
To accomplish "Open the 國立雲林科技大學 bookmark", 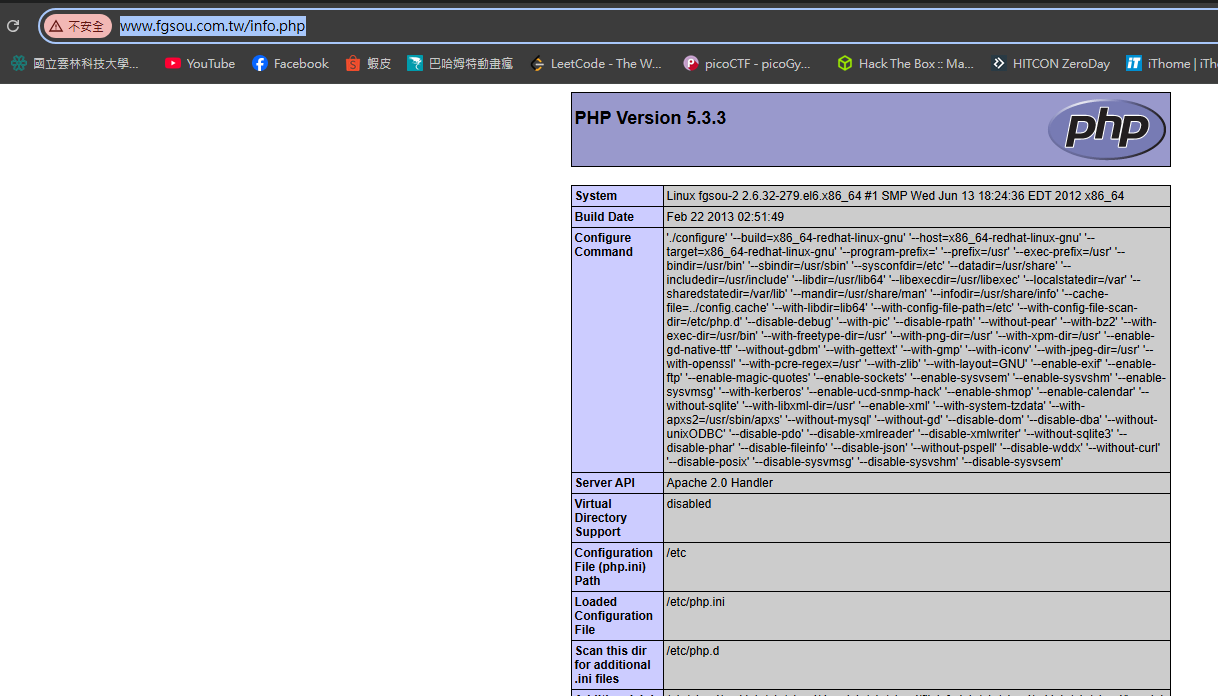I will coord(75,63).
